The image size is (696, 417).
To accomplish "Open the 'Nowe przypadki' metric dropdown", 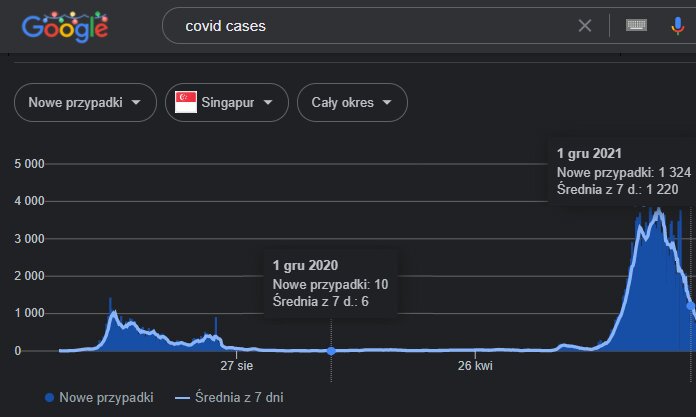I will (x=85, y=103).
